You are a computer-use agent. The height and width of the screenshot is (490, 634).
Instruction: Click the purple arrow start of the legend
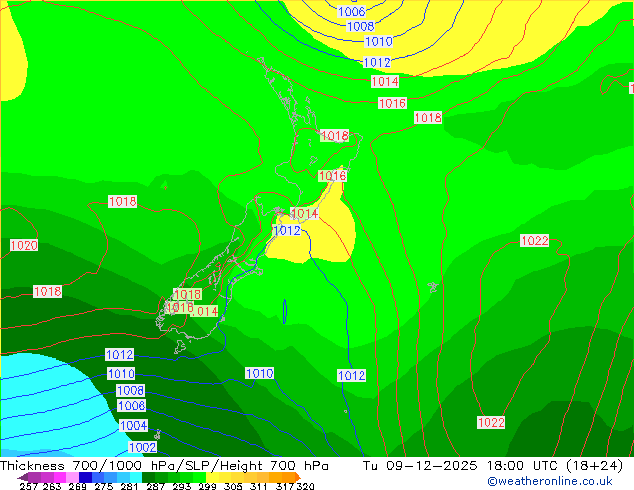(23, 477)
